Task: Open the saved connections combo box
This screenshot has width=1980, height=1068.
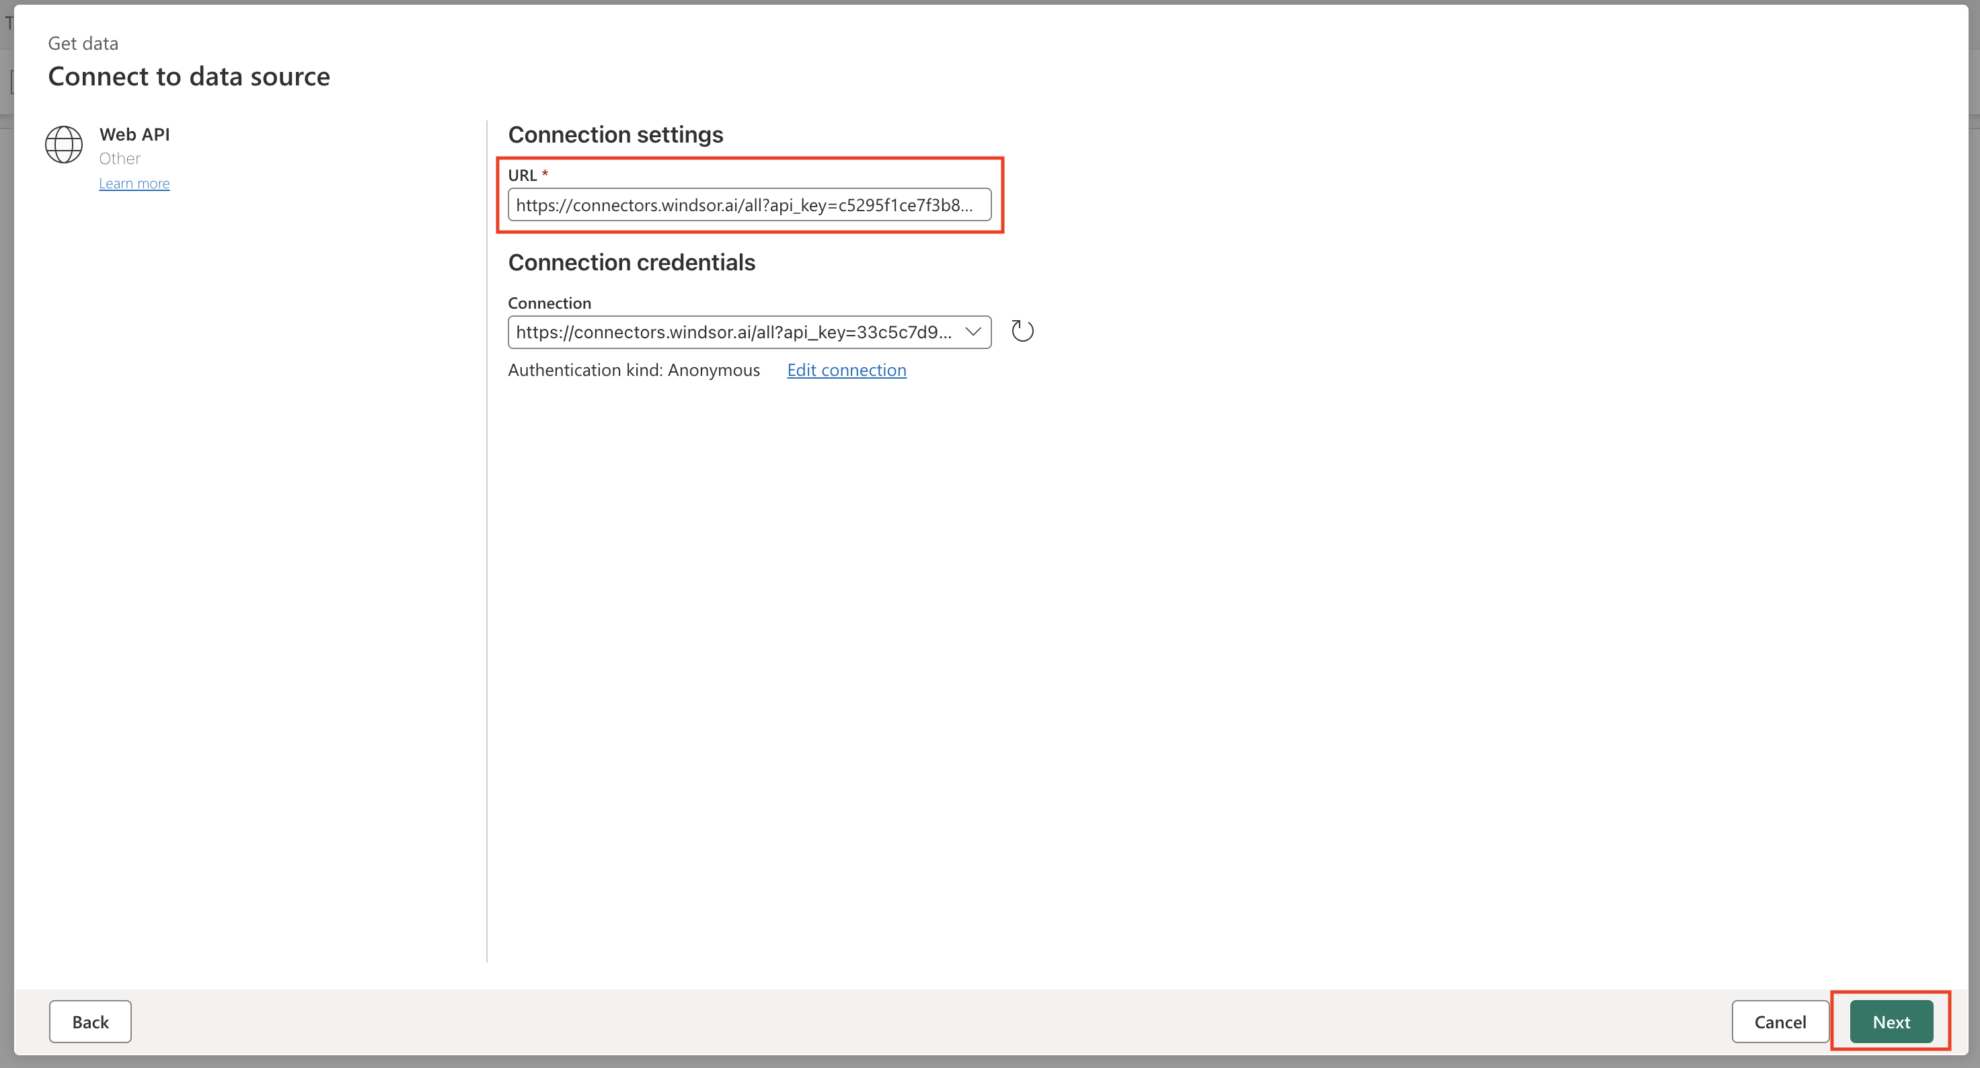Action: tap(748, 332)
